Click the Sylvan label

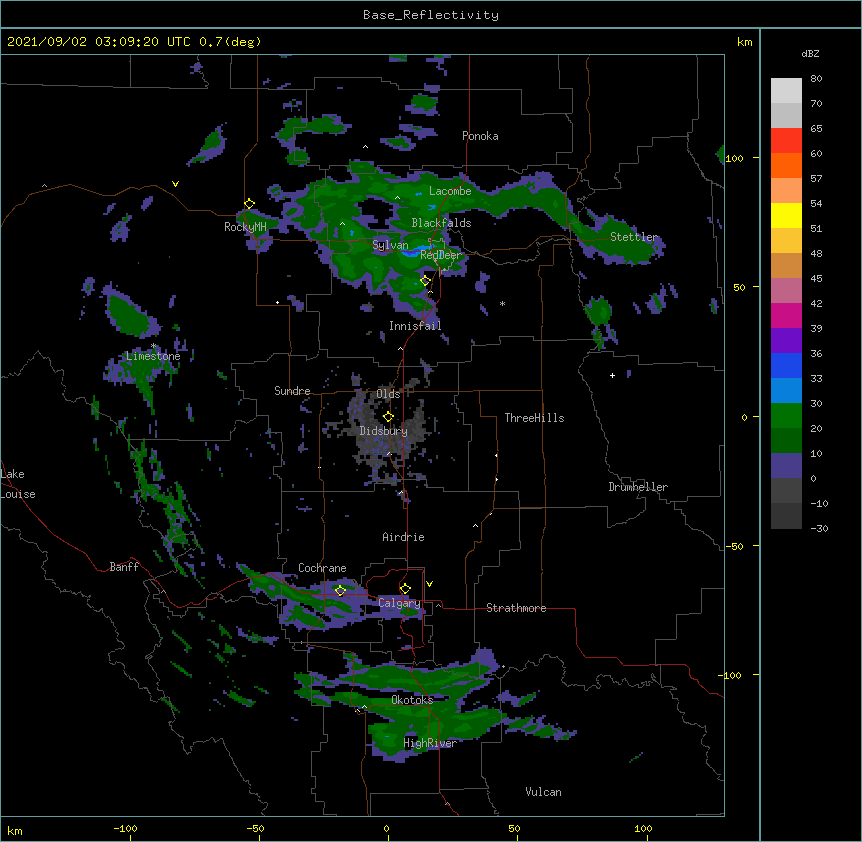390,245
